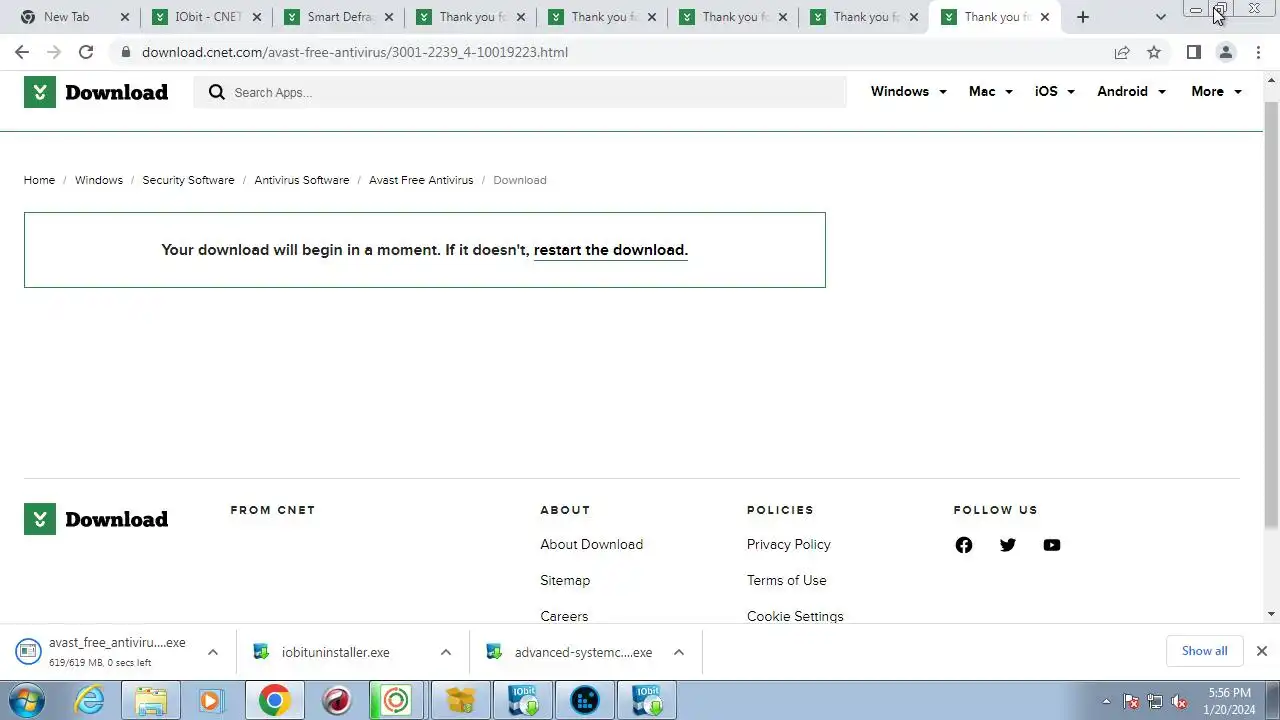Viewport: 1280px width, 720px height.
Task: Expand the More dropdown menu
Action: [x=1216, y=91]
